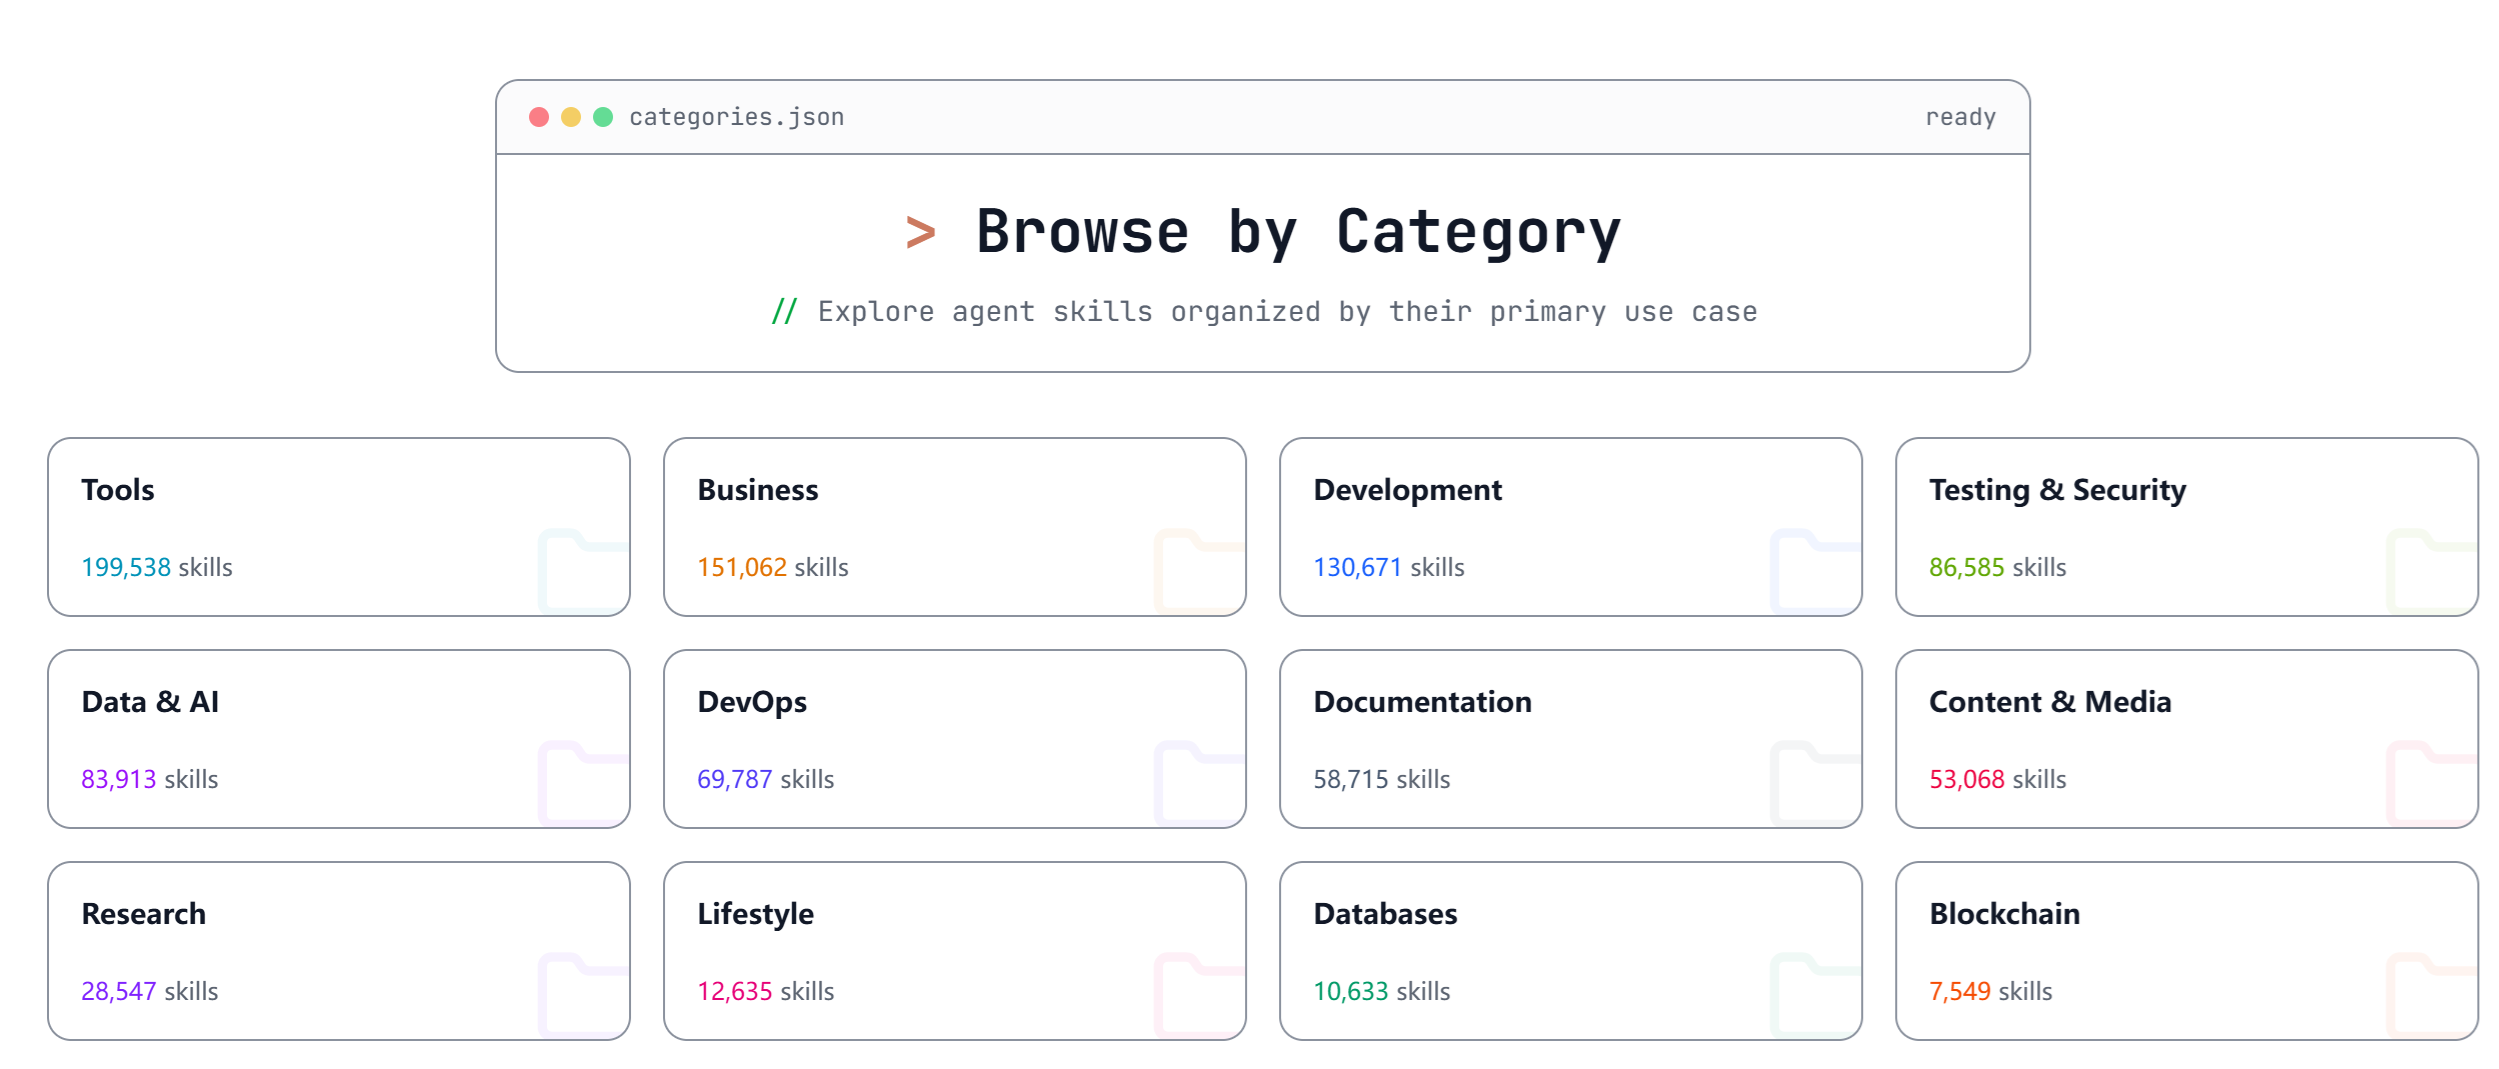This screenshot has width=2499, height=1069.
Task: Click the folder icon on Testing & Security card
Action: [2432, 571]
